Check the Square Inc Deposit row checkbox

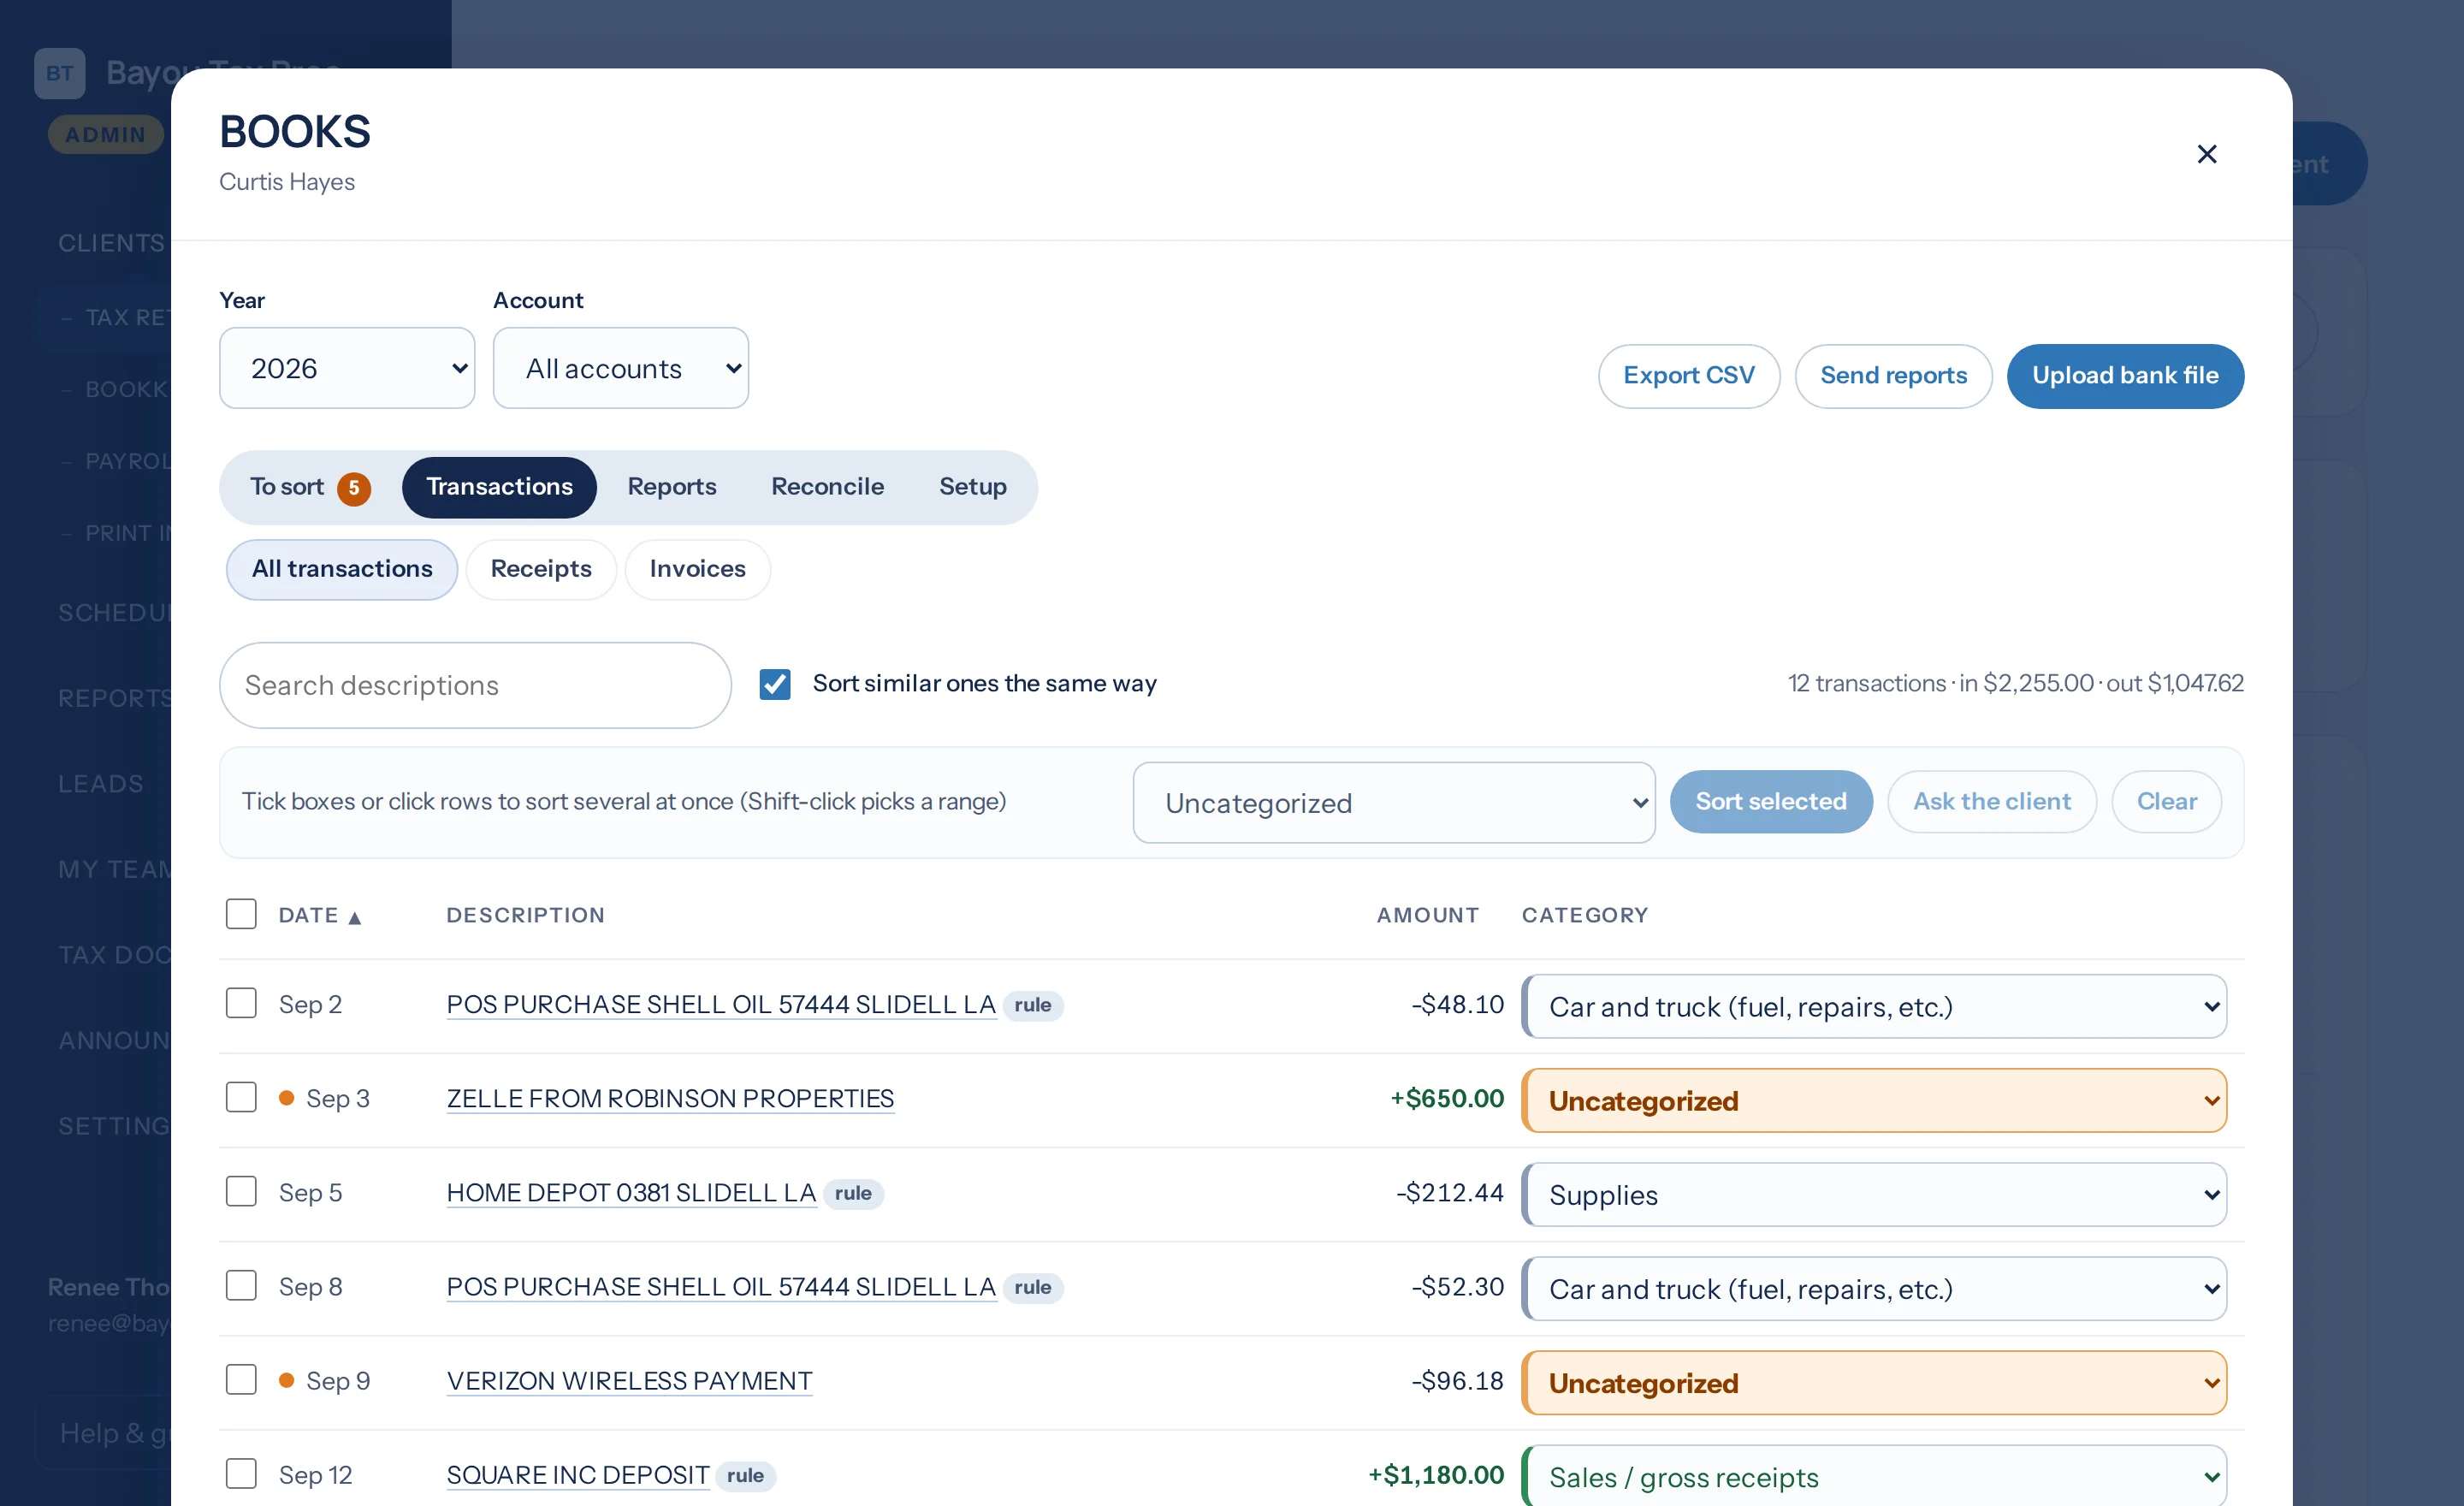[x=241, y=1473]
